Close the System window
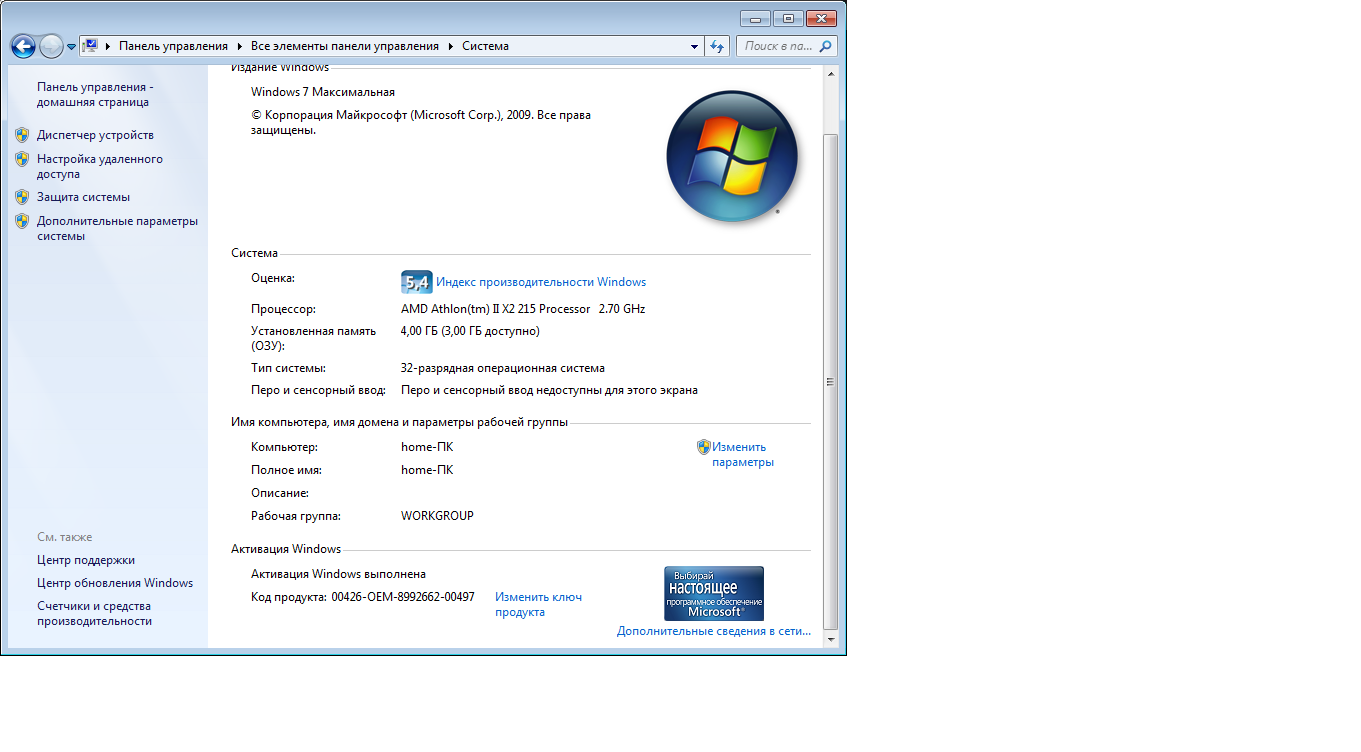 click(821, 18)
